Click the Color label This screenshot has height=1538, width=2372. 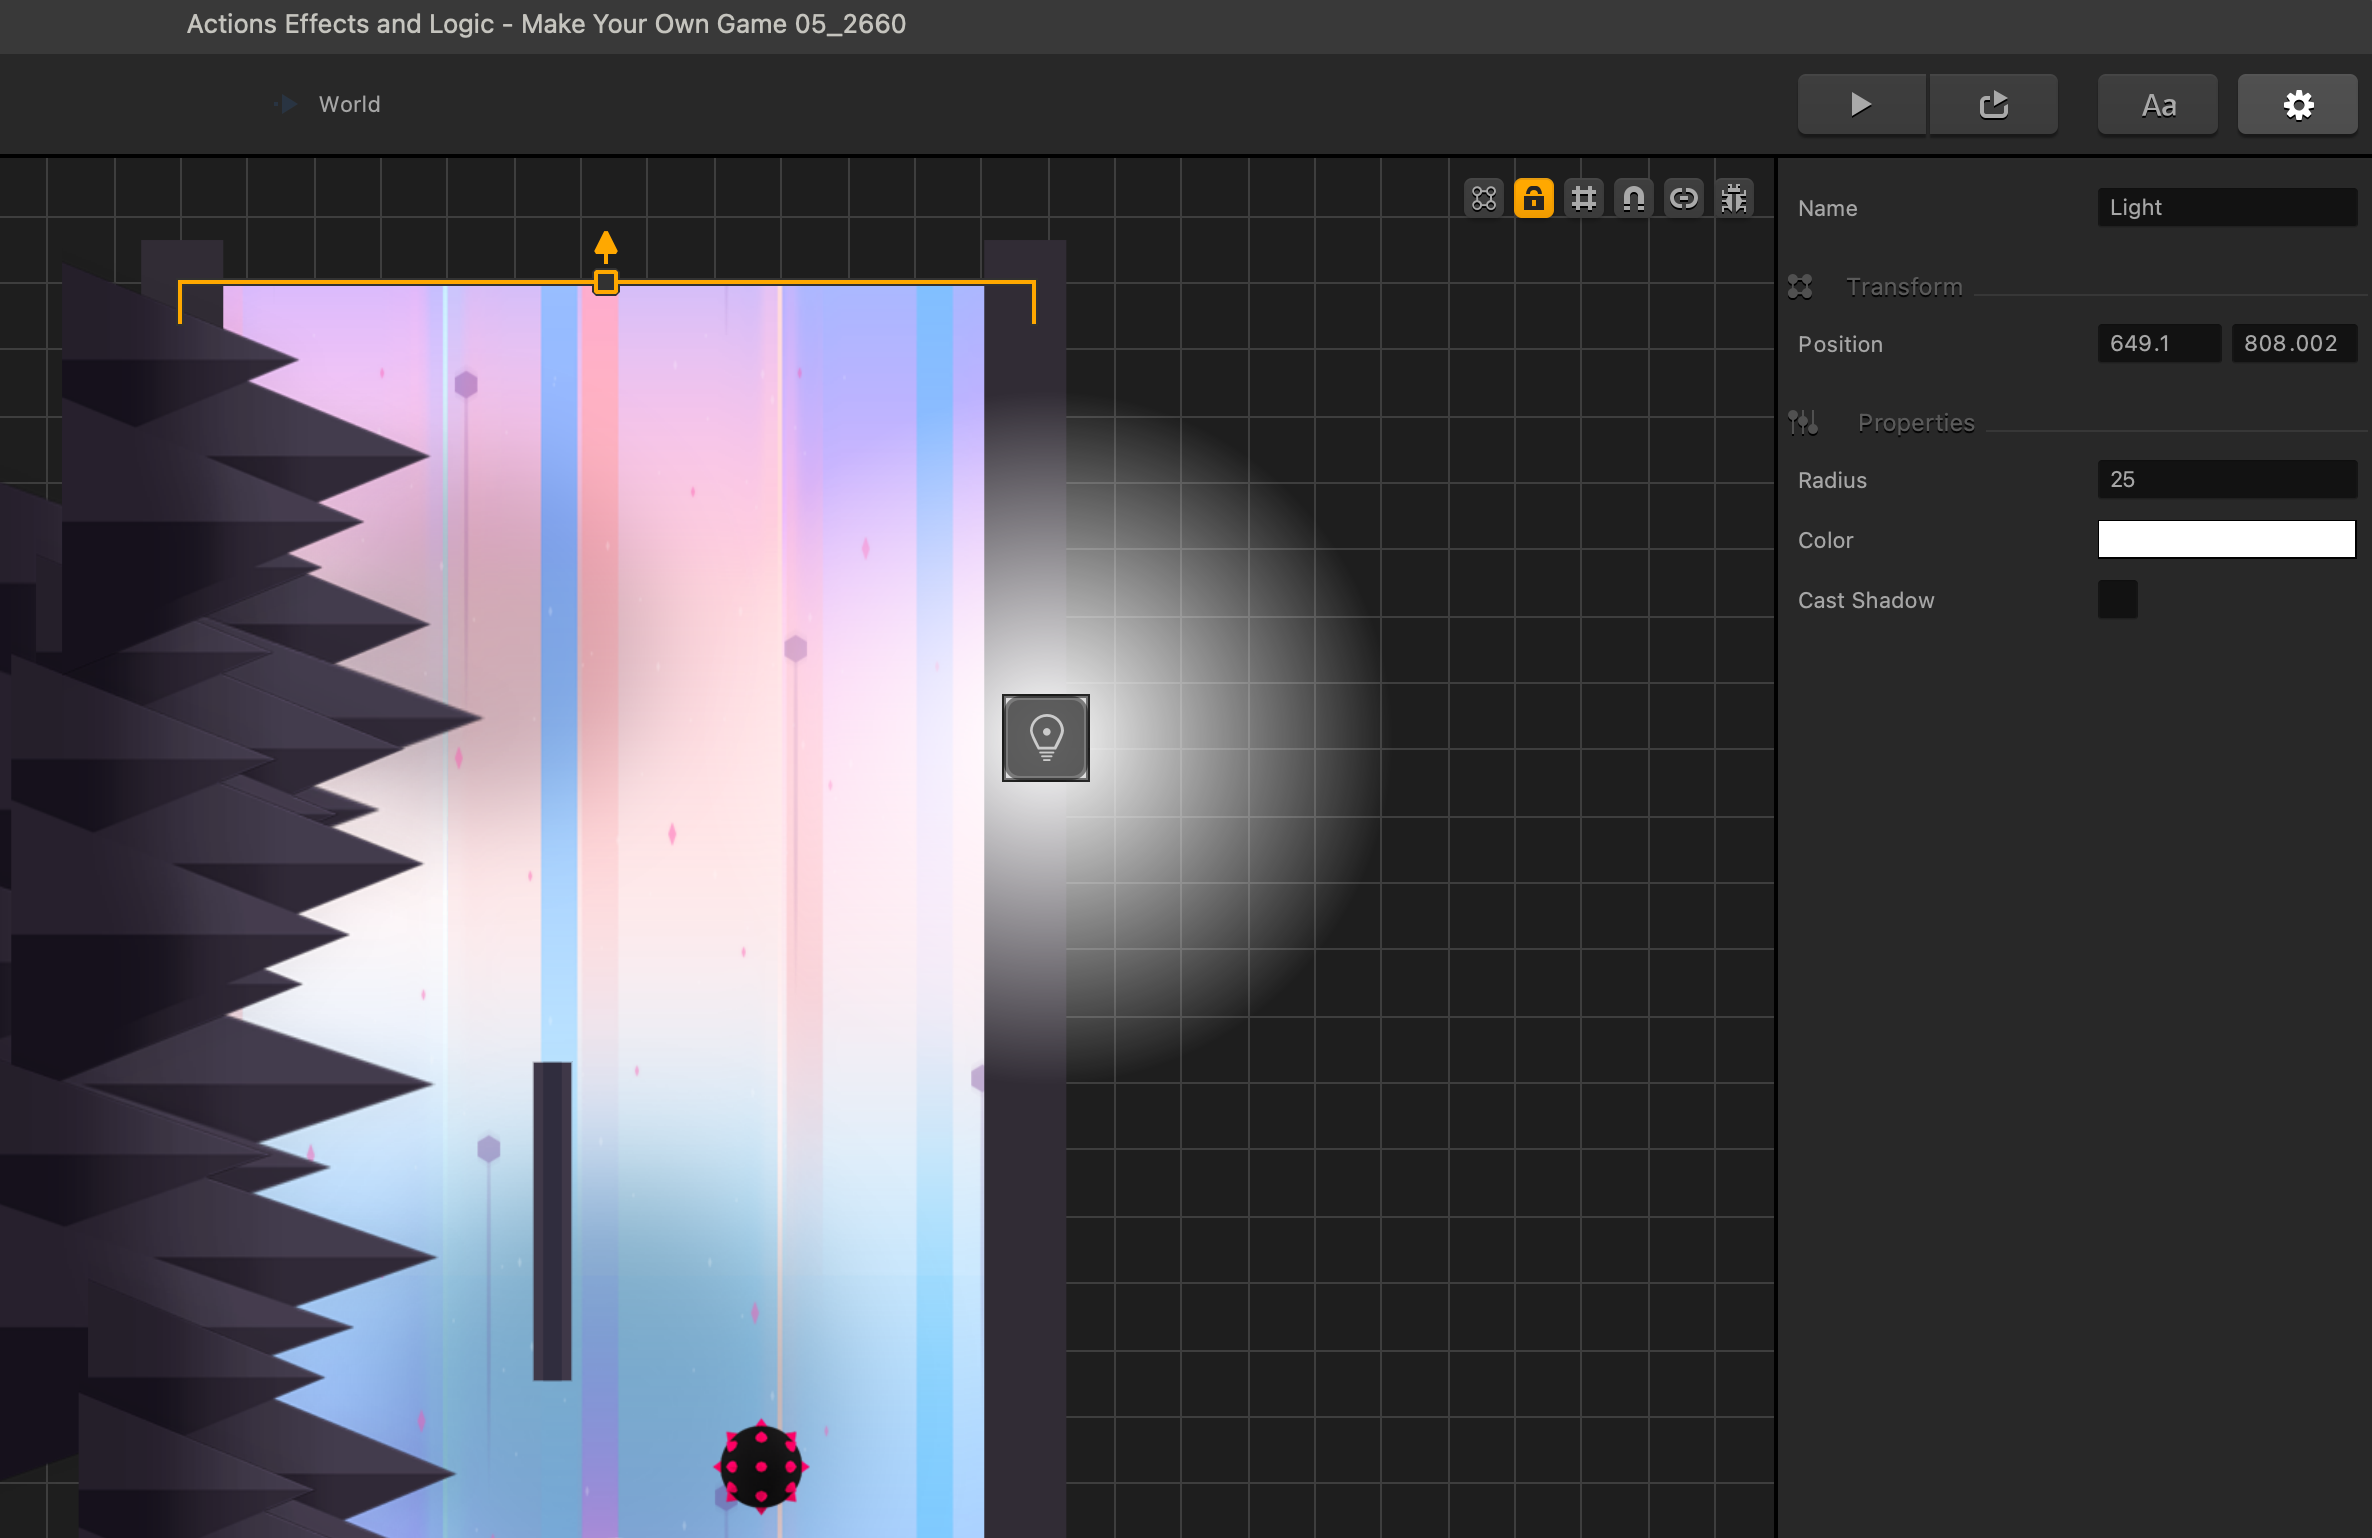pos(1825,540)
